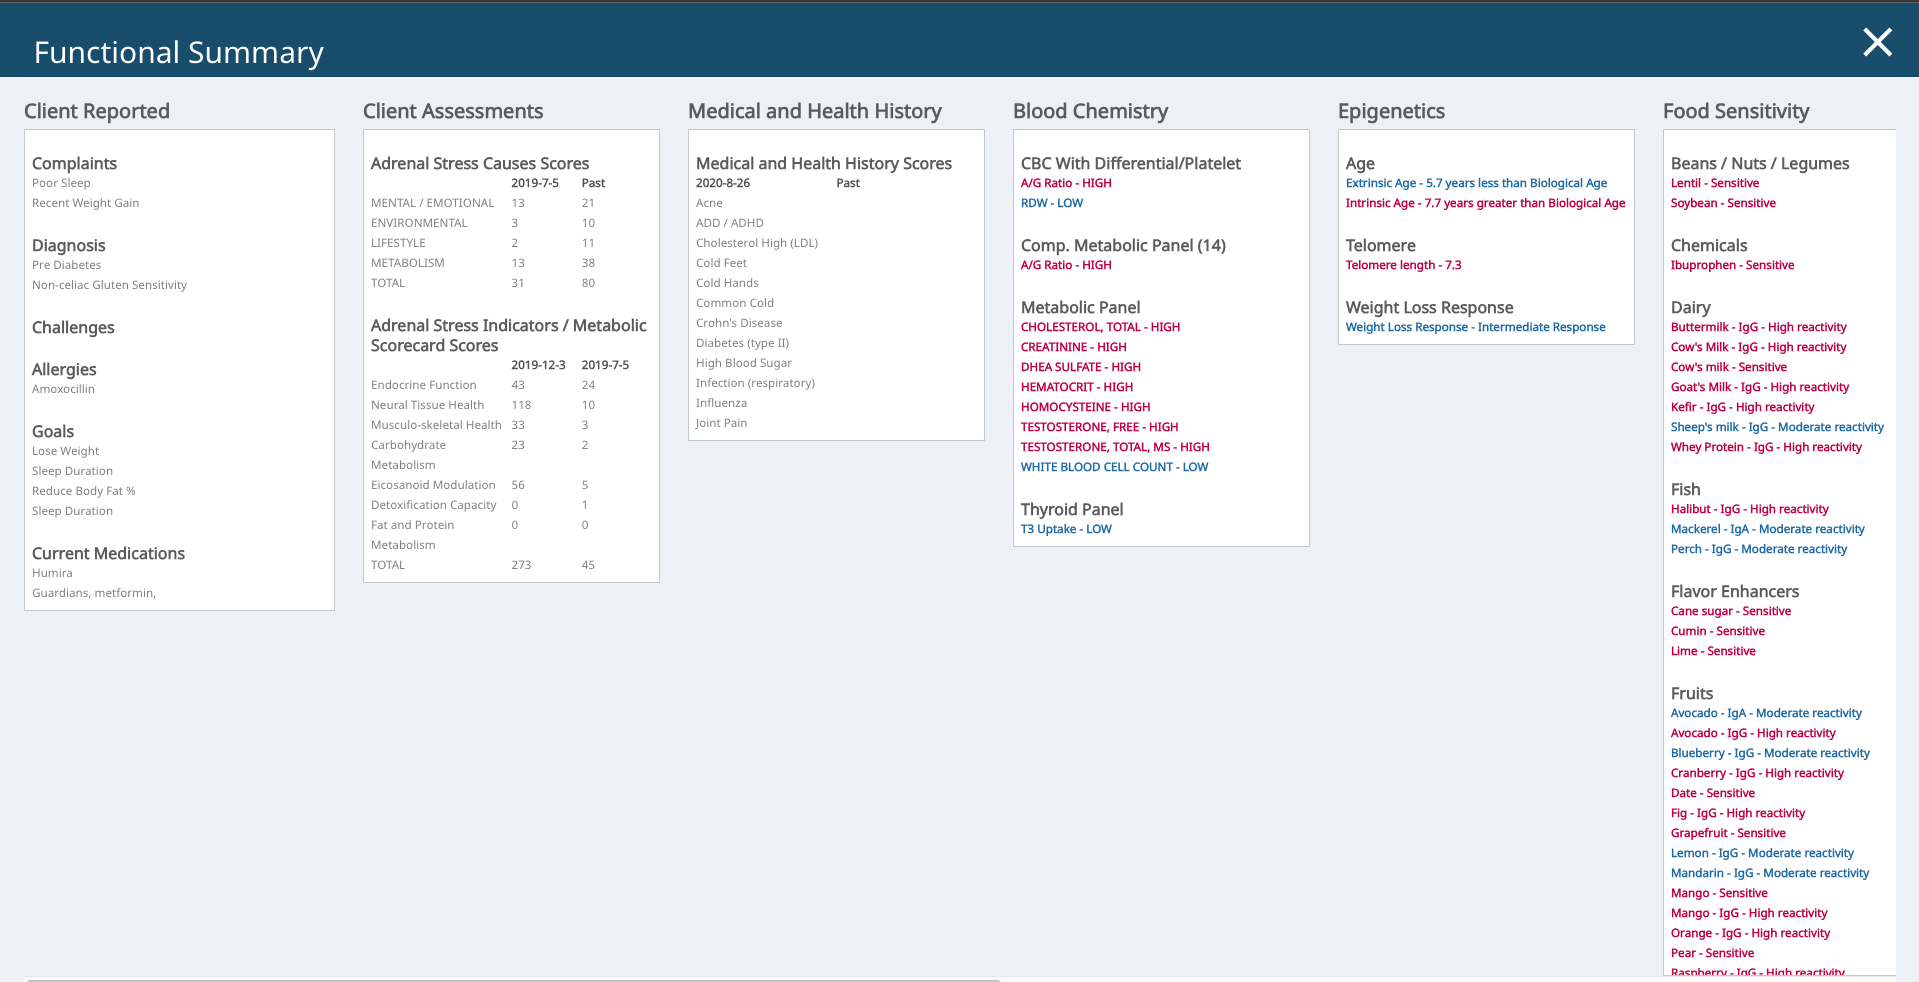Click Recent Weight Gain complaint
This screenshot has width=1919, height=982.
[x=85, y=203]
